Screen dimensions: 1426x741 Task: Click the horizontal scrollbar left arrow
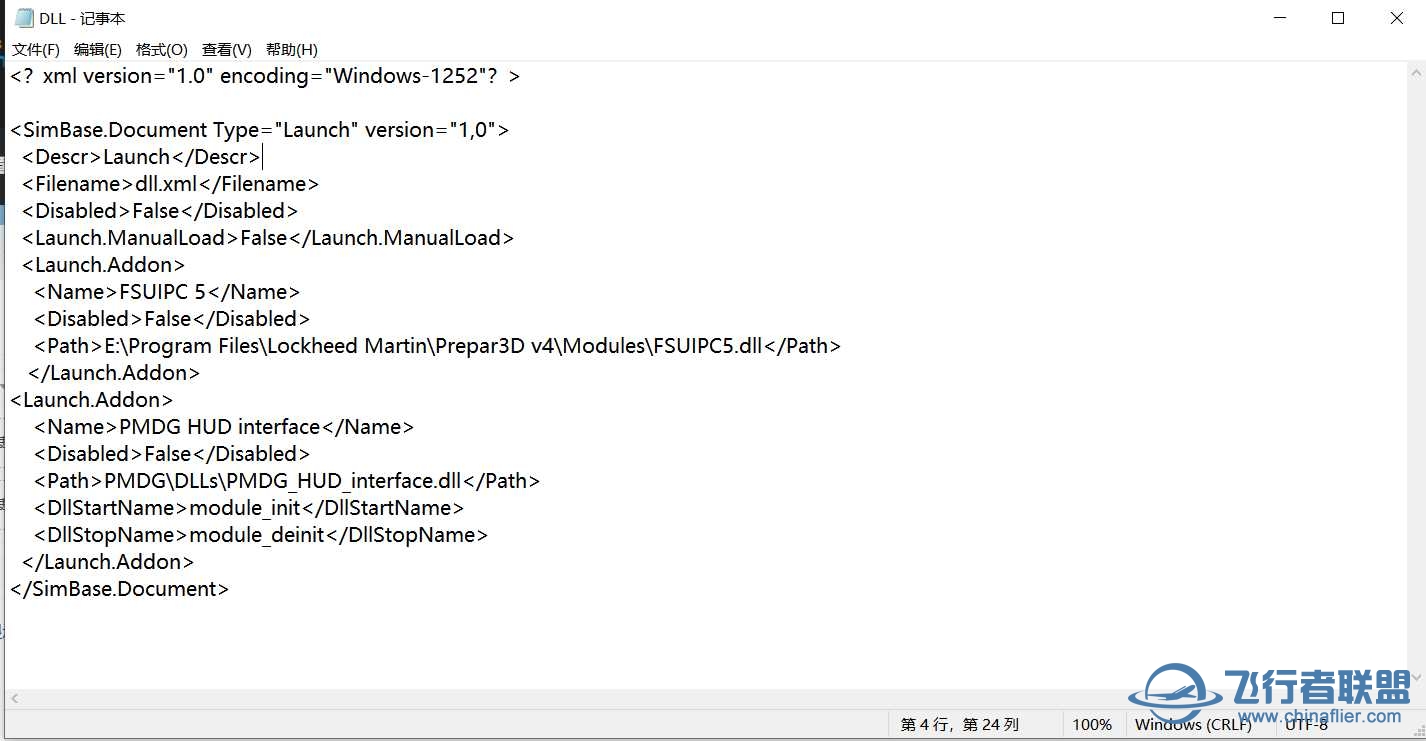15,699
